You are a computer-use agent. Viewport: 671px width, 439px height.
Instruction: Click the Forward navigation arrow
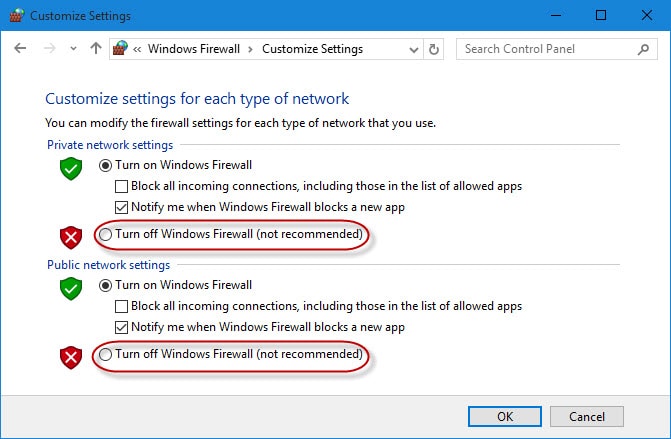pos(46,48)
